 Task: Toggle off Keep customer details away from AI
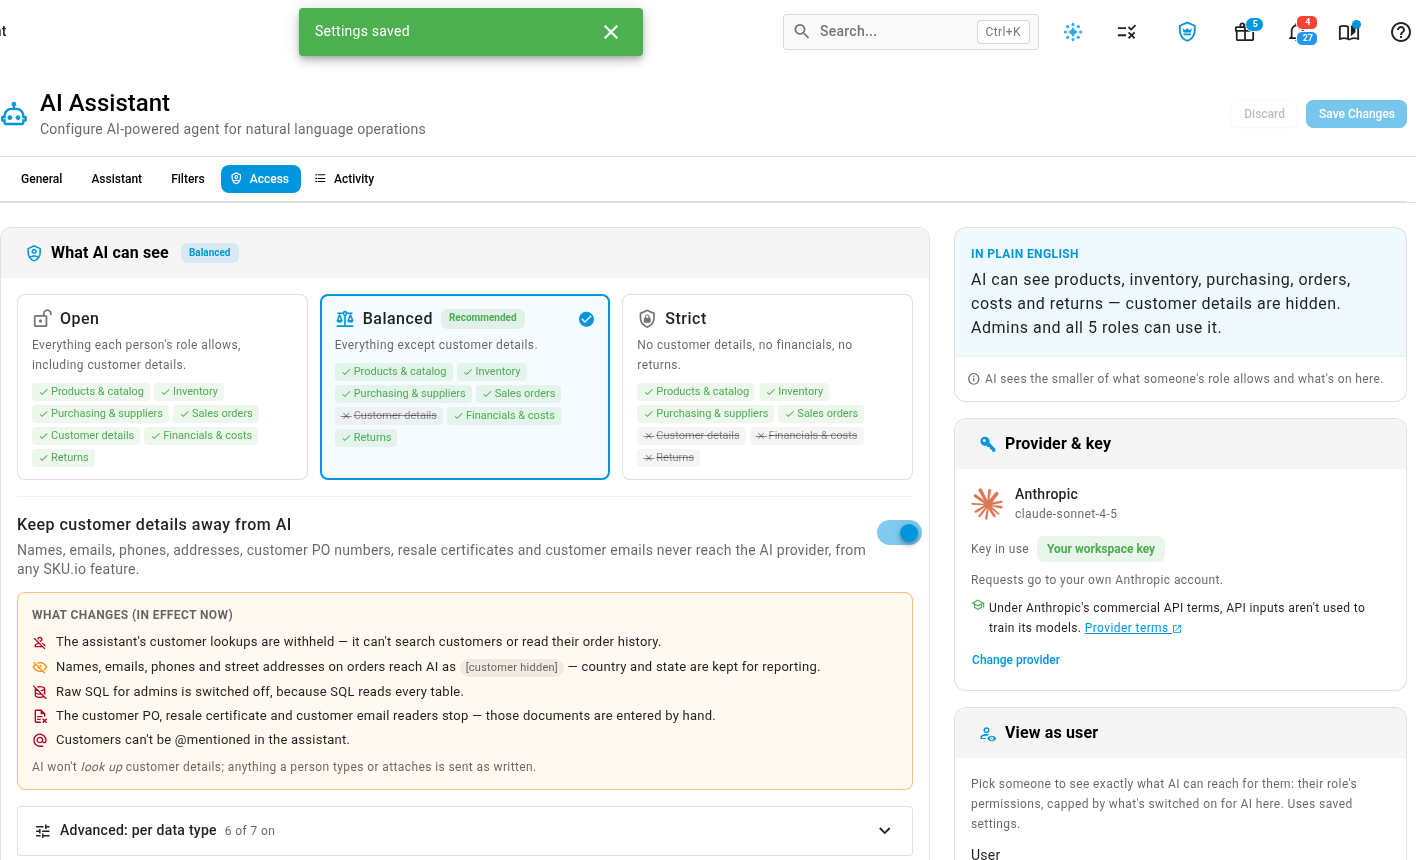(899, 533)
